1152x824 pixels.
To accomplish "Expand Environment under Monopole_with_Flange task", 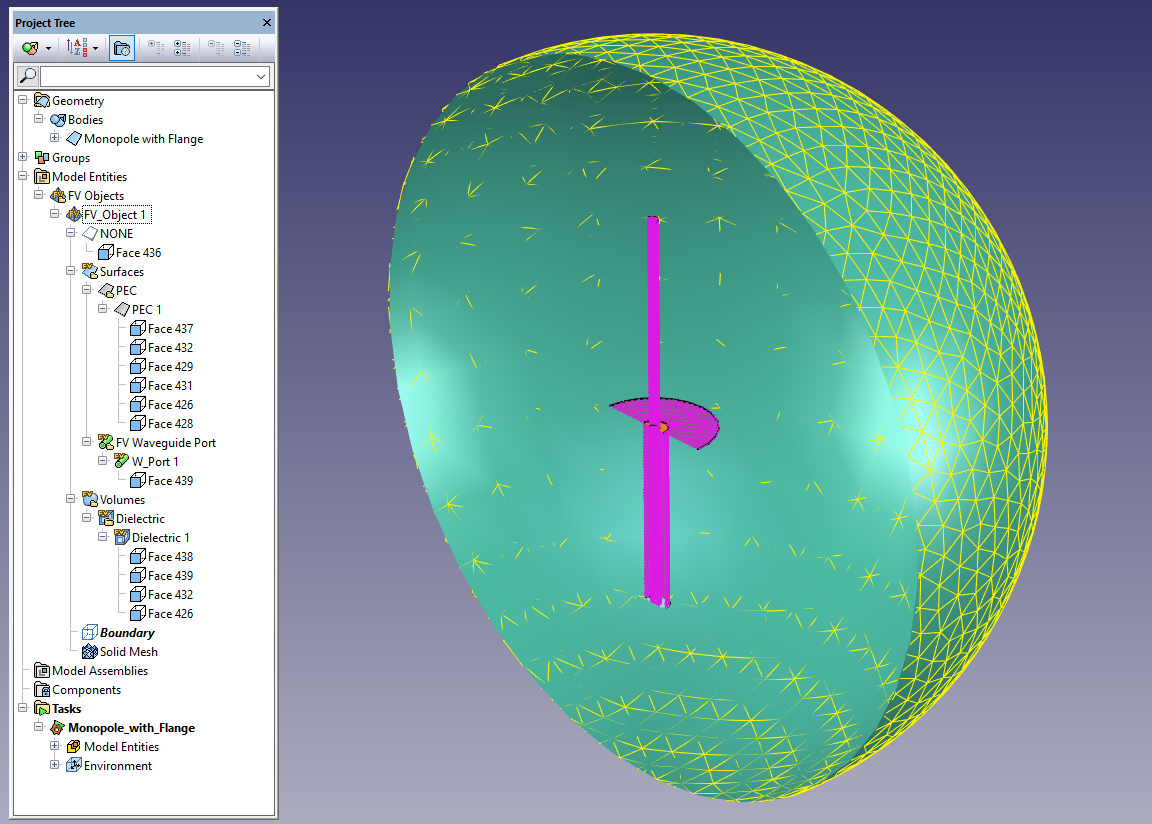I will coord(55,766).
